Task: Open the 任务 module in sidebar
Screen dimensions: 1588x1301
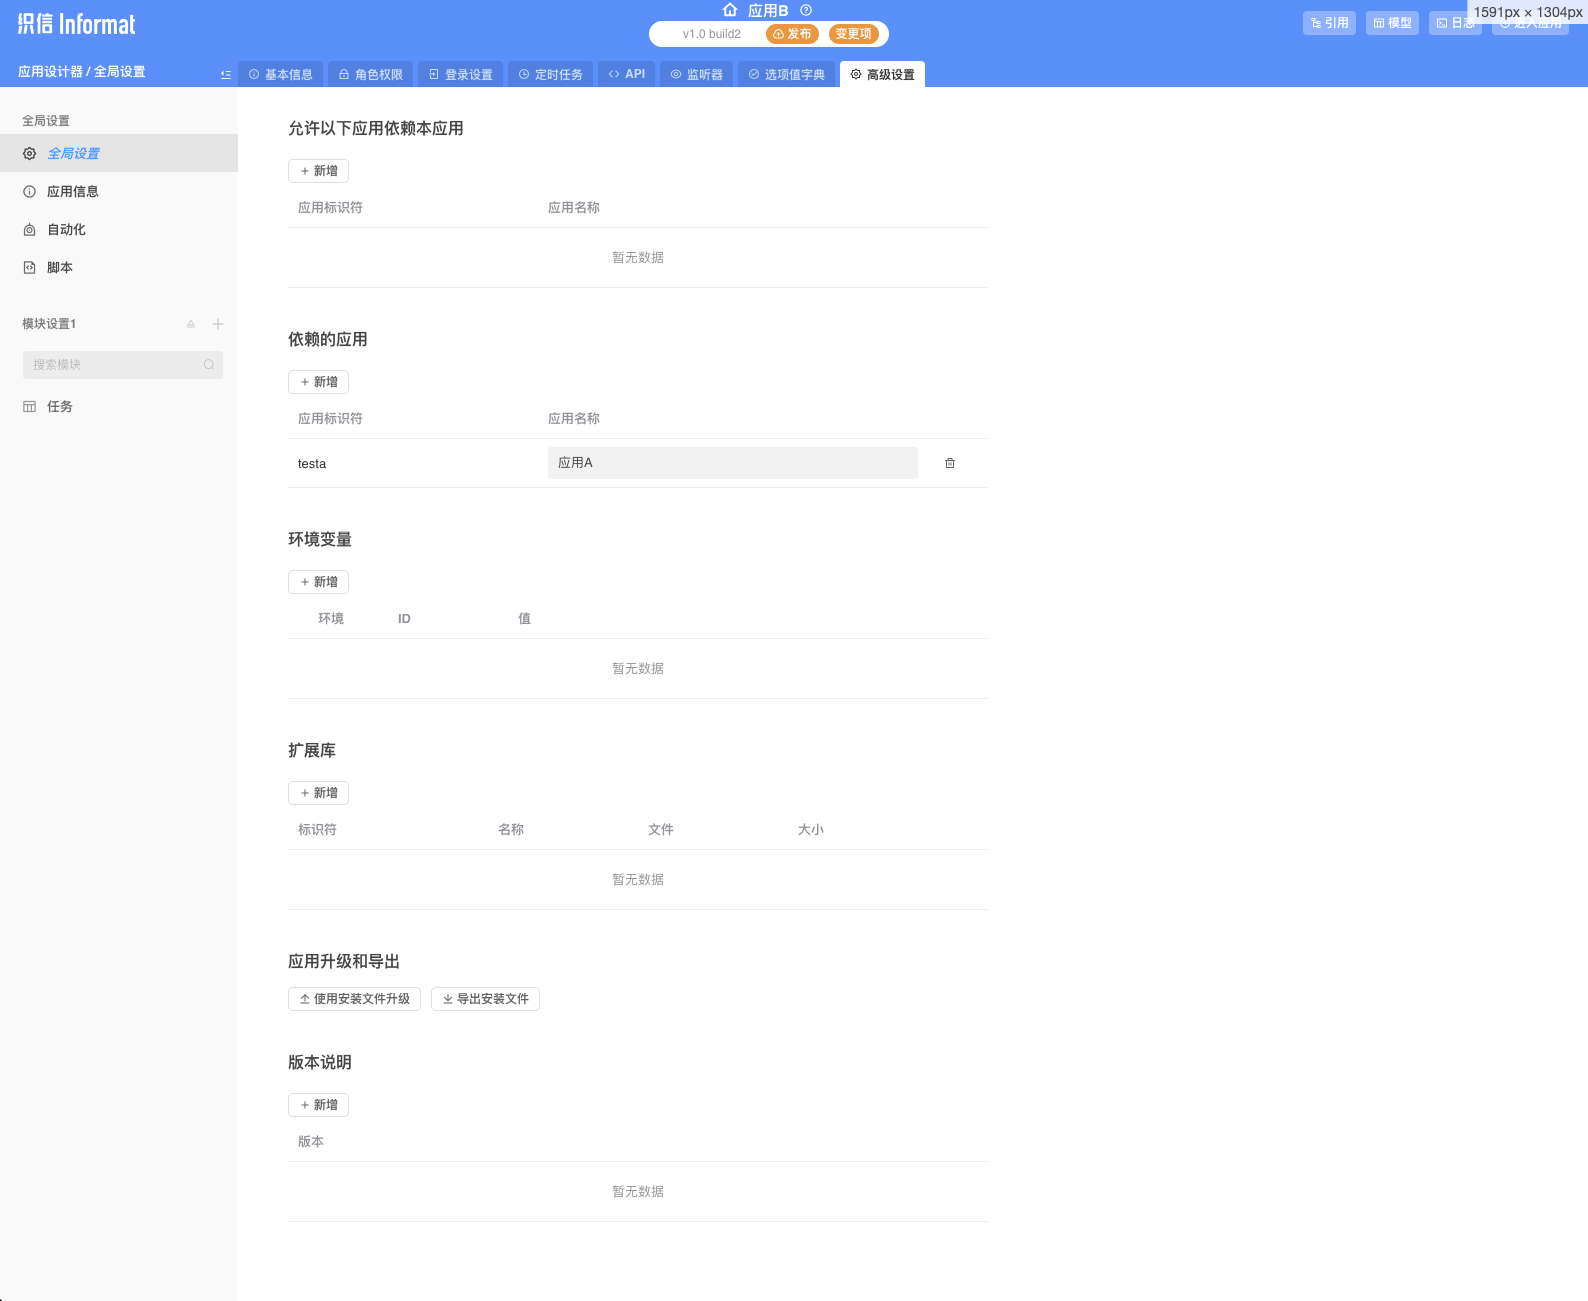Action: tap(60, 407)
